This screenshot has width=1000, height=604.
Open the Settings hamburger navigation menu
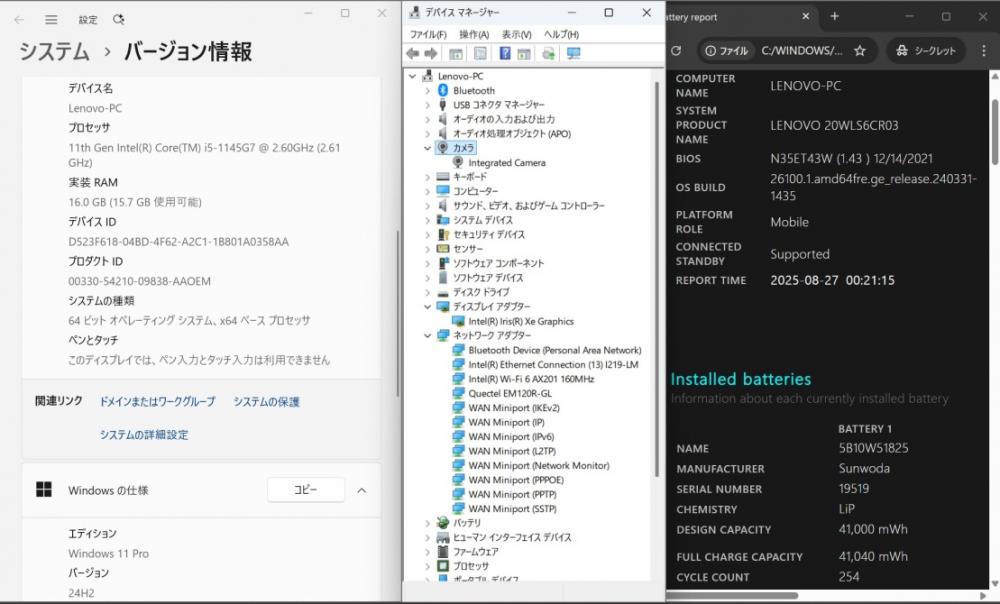pos(51,20)
